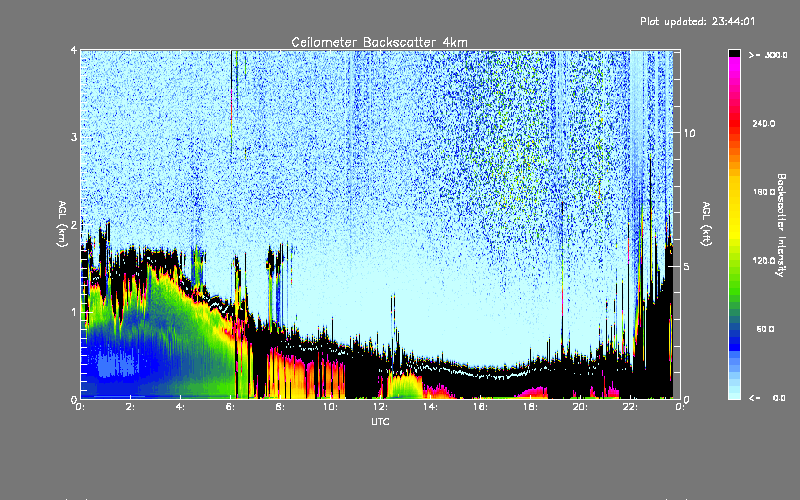The height and width of the screenshot is (500, 800).
Task: Select the 'UTC' x-axis label
Action: [x=380, y=421]
